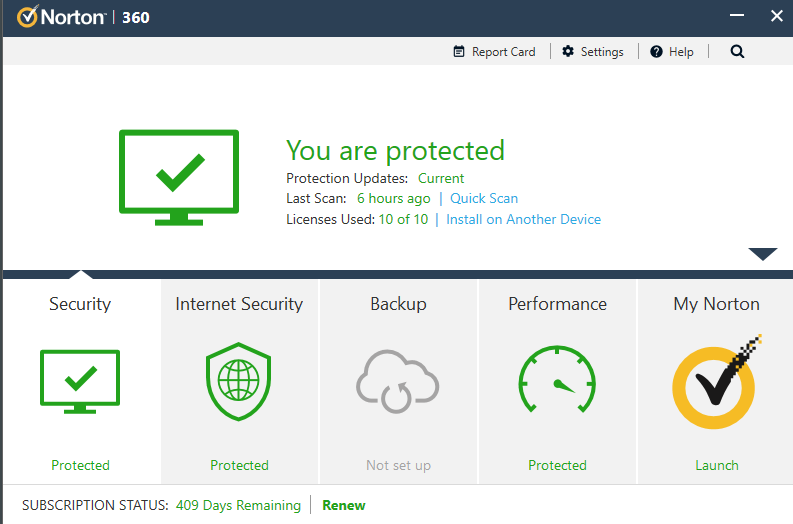This screenshot has width=793, height=524.
Task: Click Launch under My Norton
Action: pos(716,465)
